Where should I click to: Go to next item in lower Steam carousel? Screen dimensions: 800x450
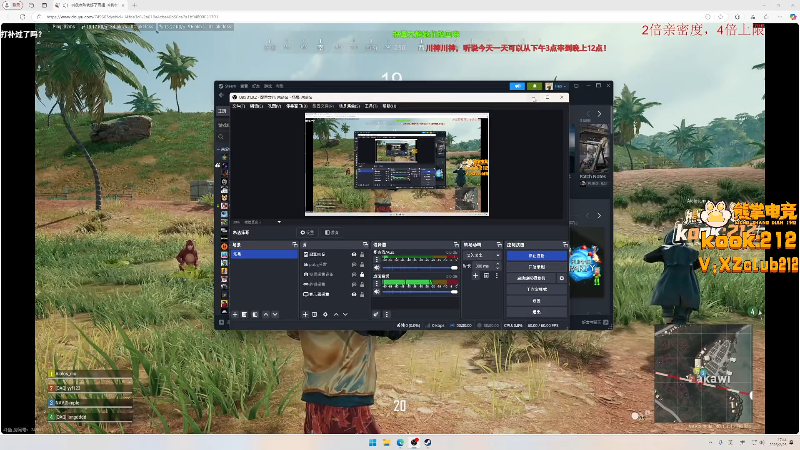(599, 216)
